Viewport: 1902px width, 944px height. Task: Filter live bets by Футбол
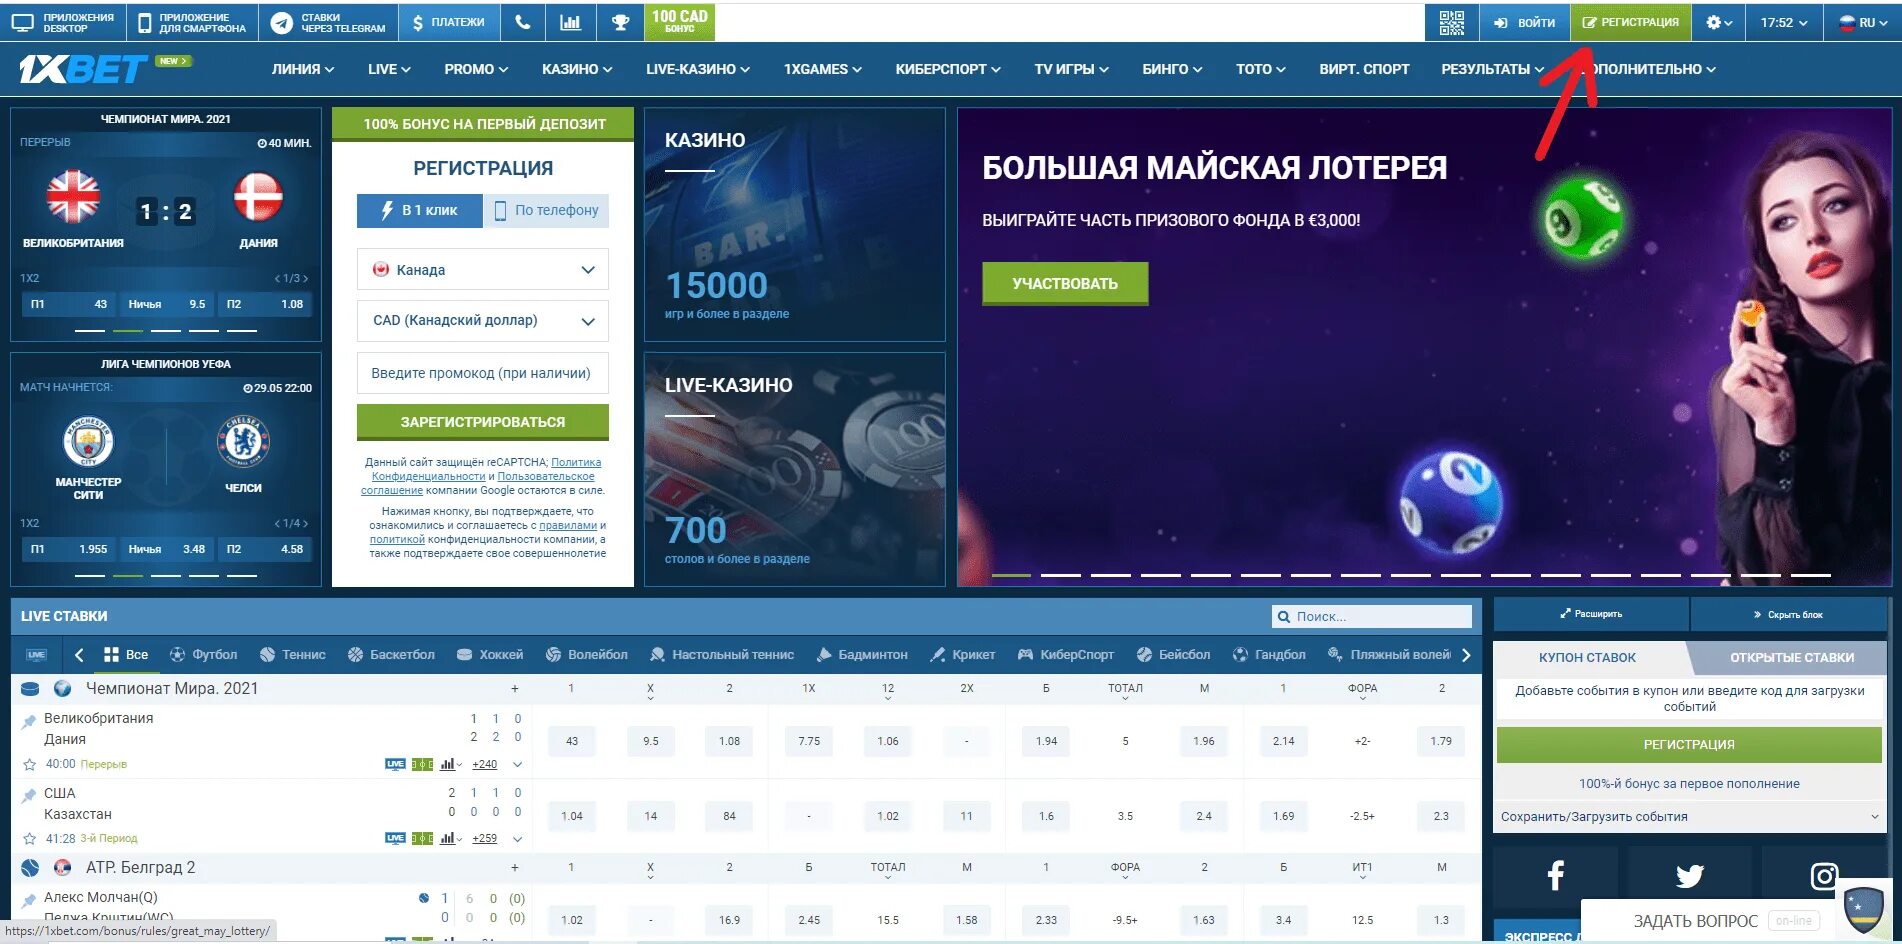click(x=203, y=655)
